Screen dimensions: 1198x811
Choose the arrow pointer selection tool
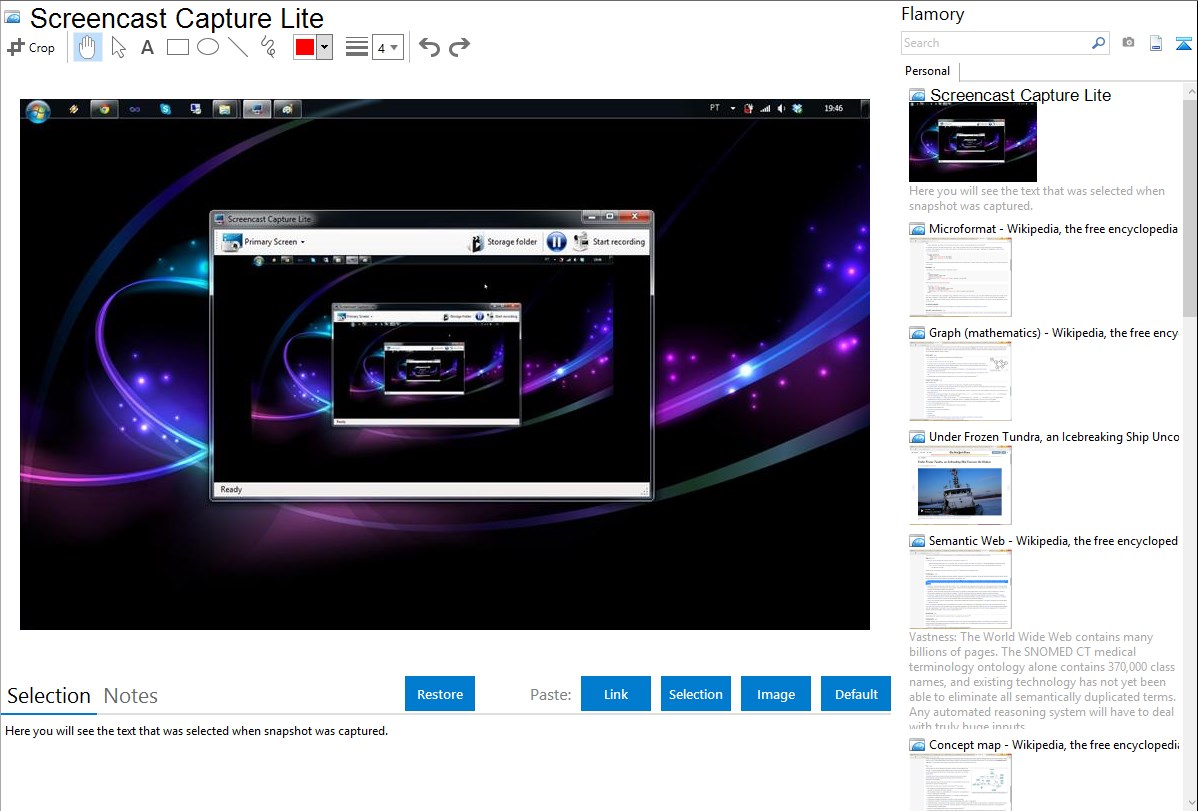pyautogui.click(x=118, y=47)
